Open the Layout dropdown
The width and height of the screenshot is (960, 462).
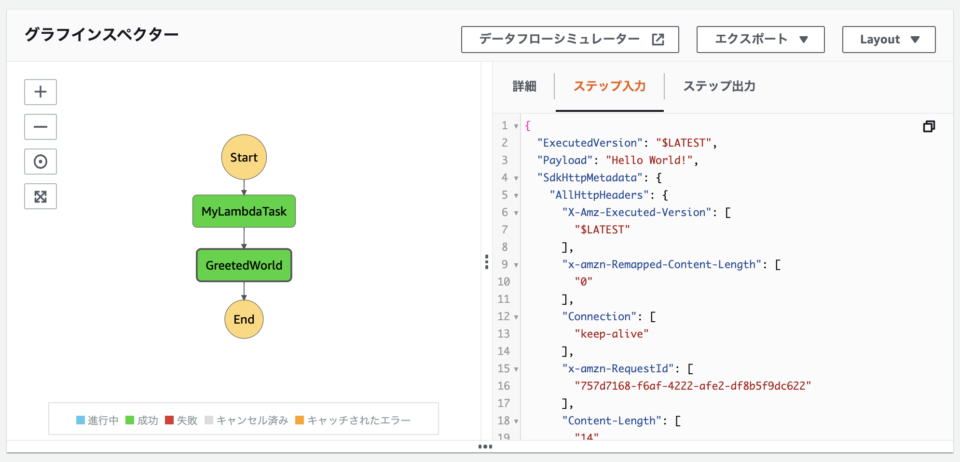point(889,40)
